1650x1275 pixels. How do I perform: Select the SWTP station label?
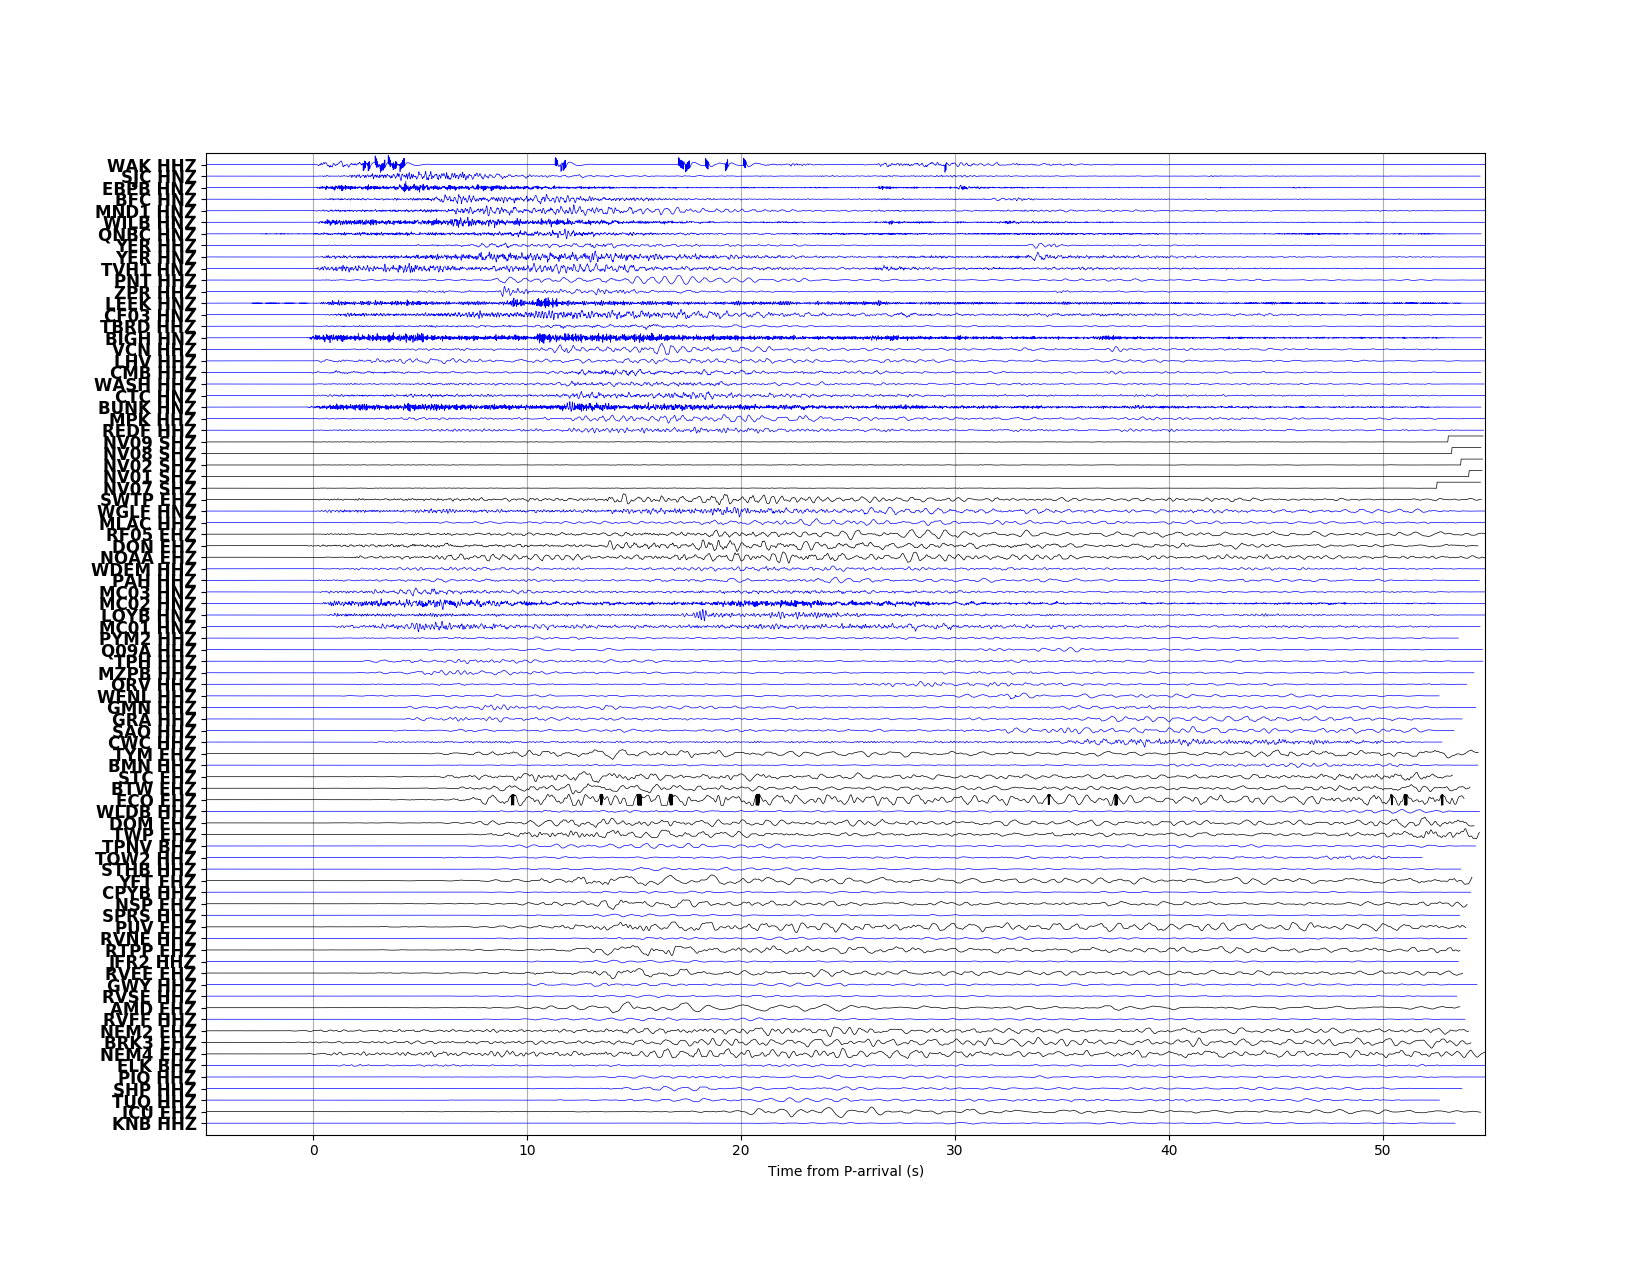(149, 500)
